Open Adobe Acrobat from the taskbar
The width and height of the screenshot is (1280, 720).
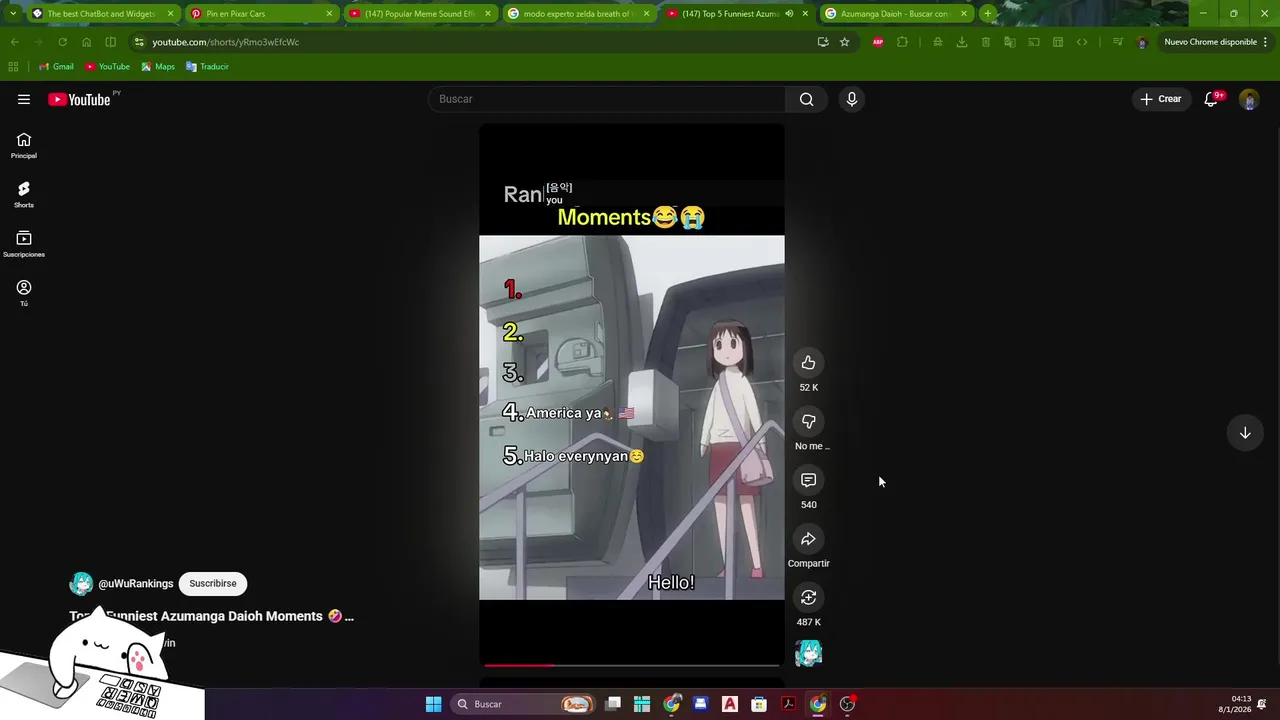(788, 704)
